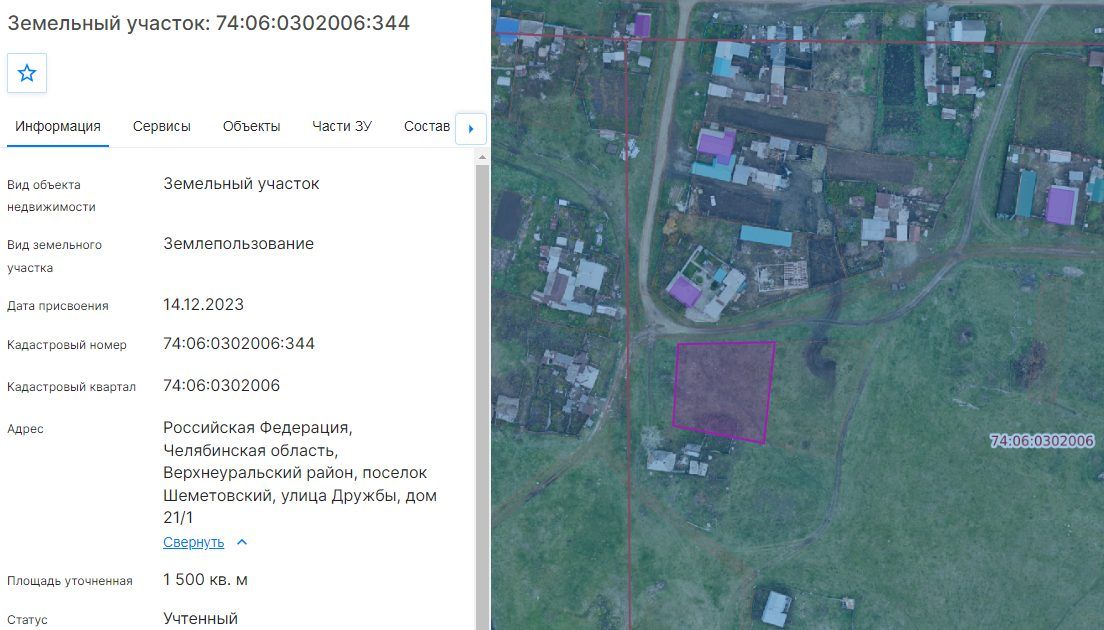Click the address text ending дом 21/1
1104x630 pixels.
tap(300, 472)
